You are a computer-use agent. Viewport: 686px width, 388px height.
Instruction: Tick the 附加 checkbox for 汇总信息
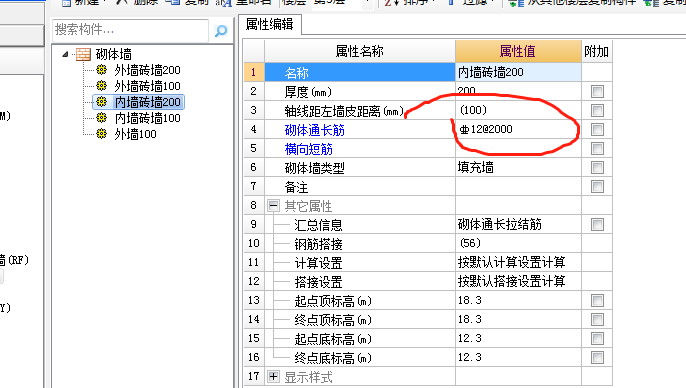(x=597, y=224)
